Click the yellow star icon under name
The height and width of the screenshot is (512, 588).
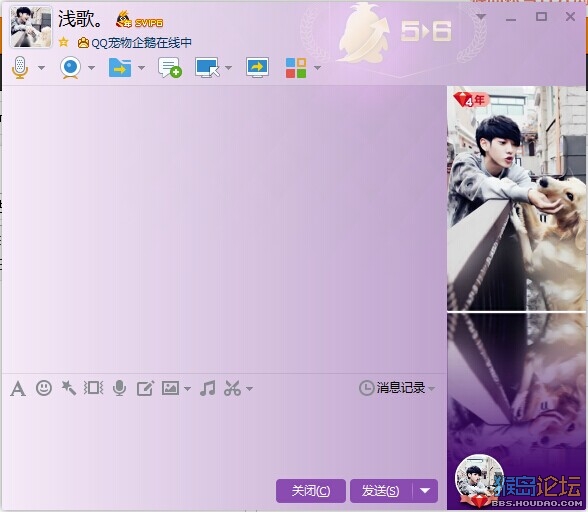click(x=64, y=42)
